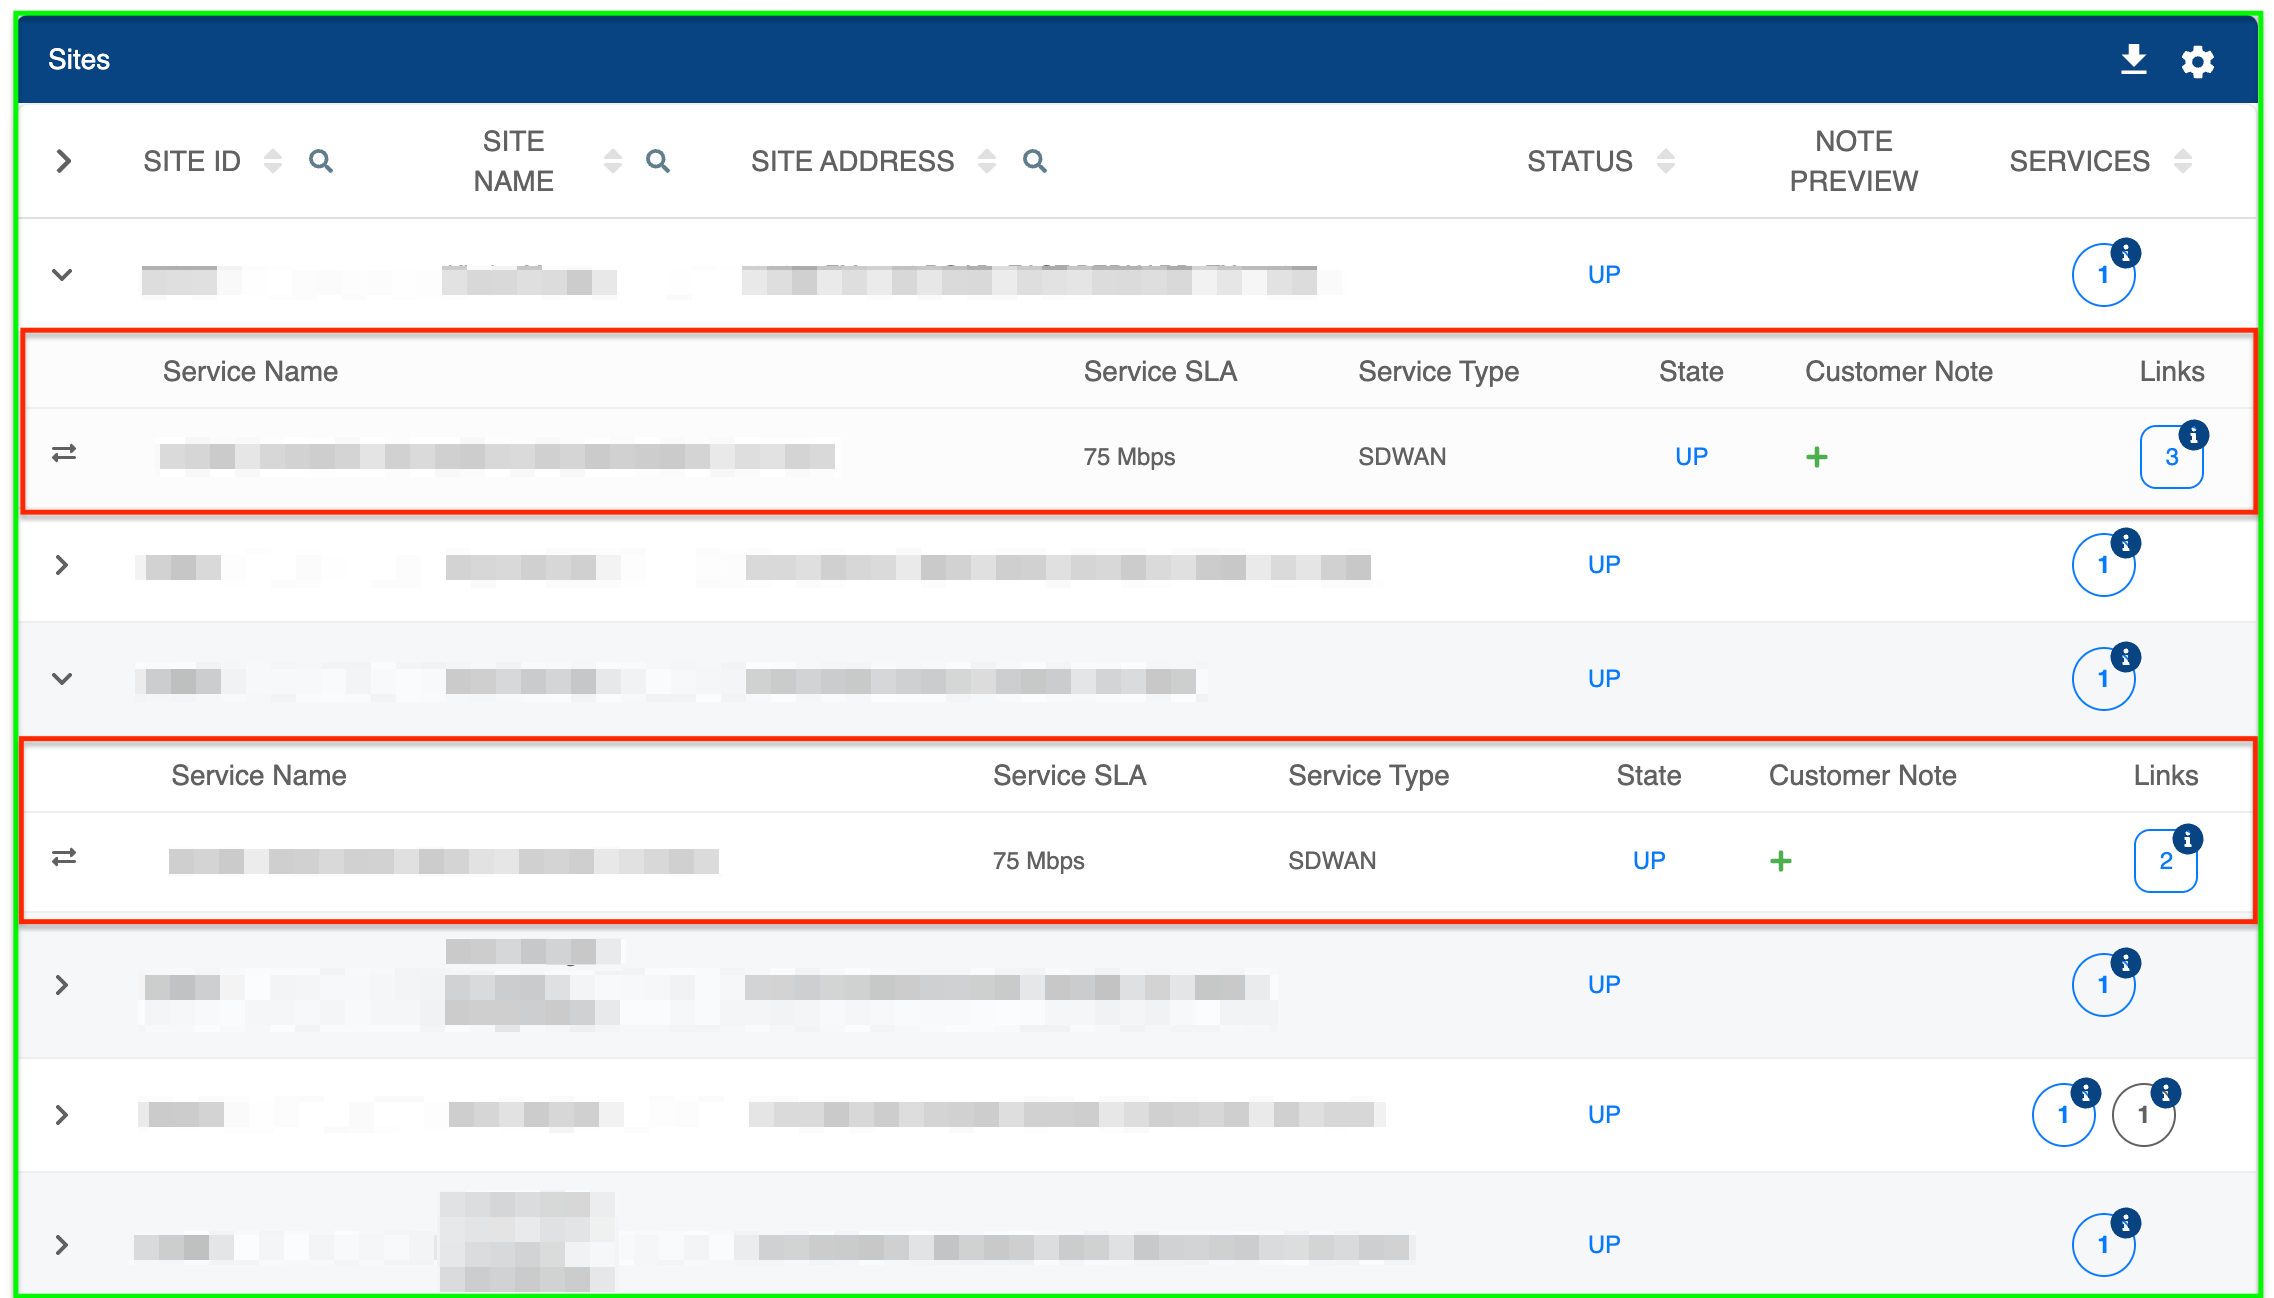
Task: Click the green plus to add a customer note in the first service row
Action: click(x=1816, y=457)
